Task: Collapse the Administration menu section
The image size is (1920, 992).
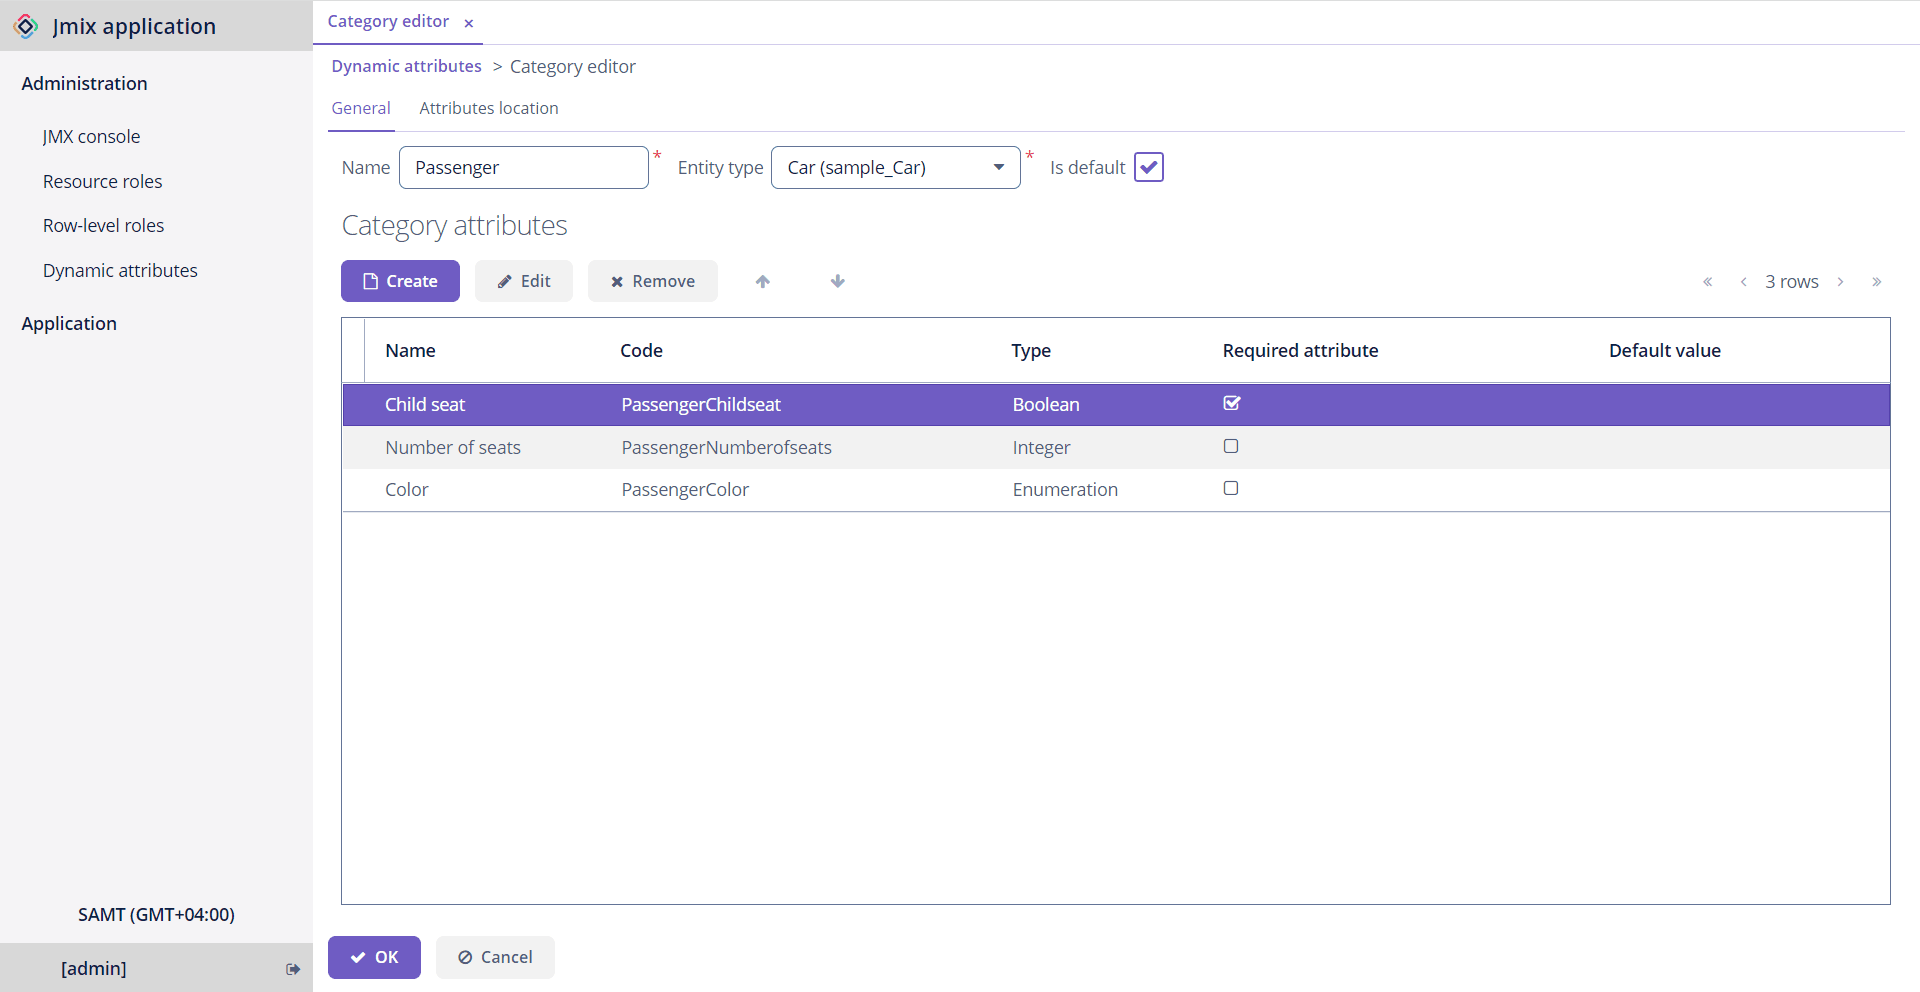Action: tap(84, 83)
